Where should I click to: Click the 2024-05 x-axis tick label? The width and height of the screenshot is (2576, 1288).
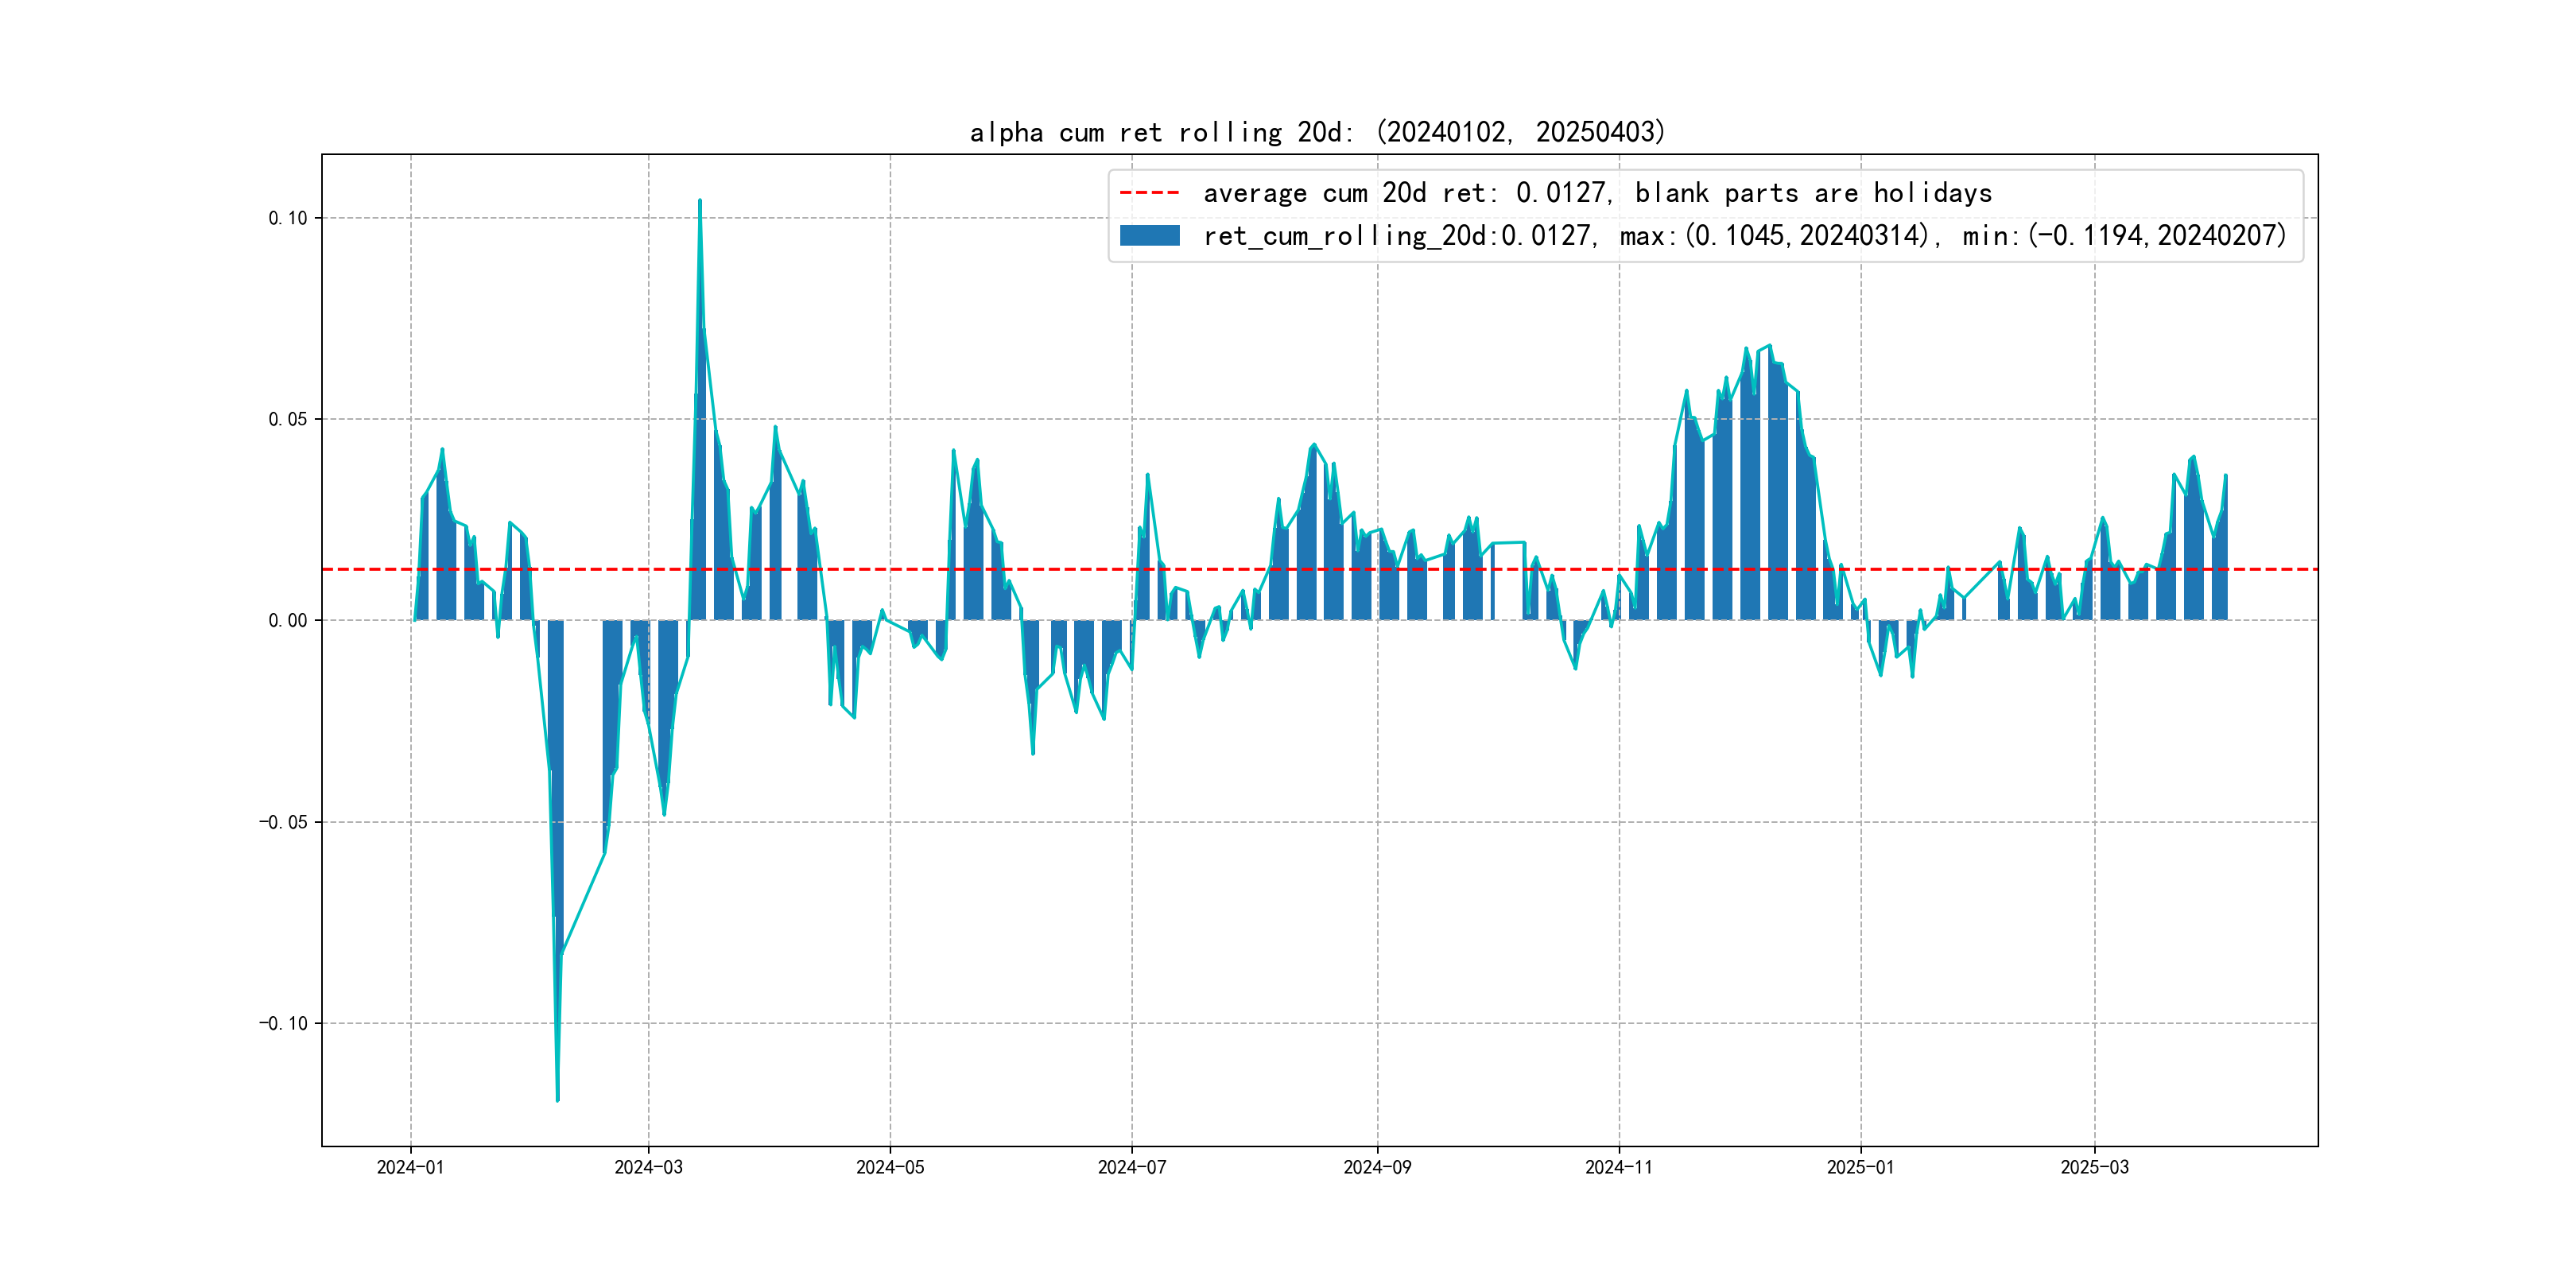[x=890, y=1167]
